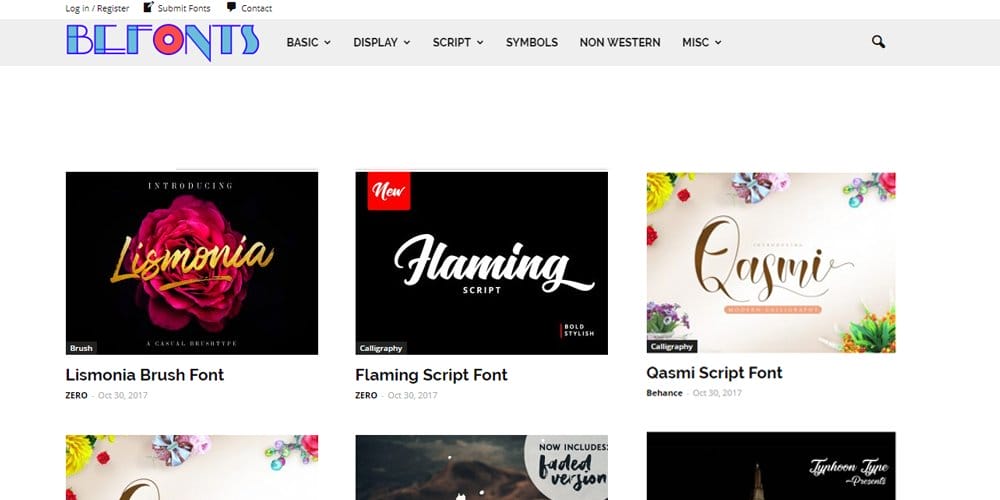
Task: Click author ZERO under Flaming Script Font
Action: pyautogui.click(x=366, y=395)
